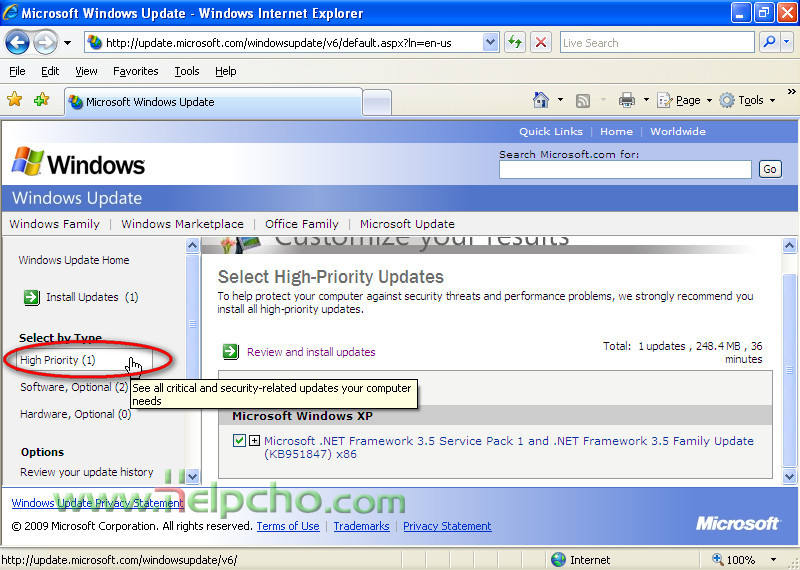Click the Refresh page icon
This screenshot has width=800, height=570.
click(x=514, y=42)
